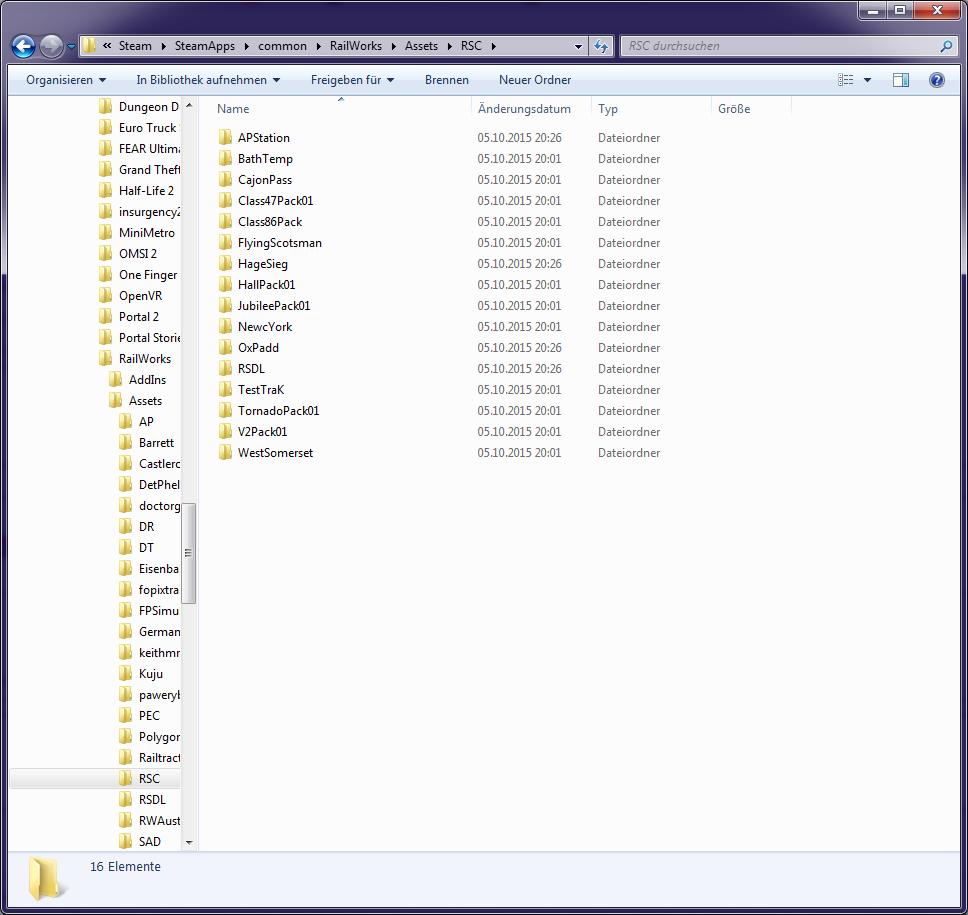Image resolution: width=968 pixels, height=915 pixels.
Task: Toggle the preview pane icon
Action: (901, 80)
